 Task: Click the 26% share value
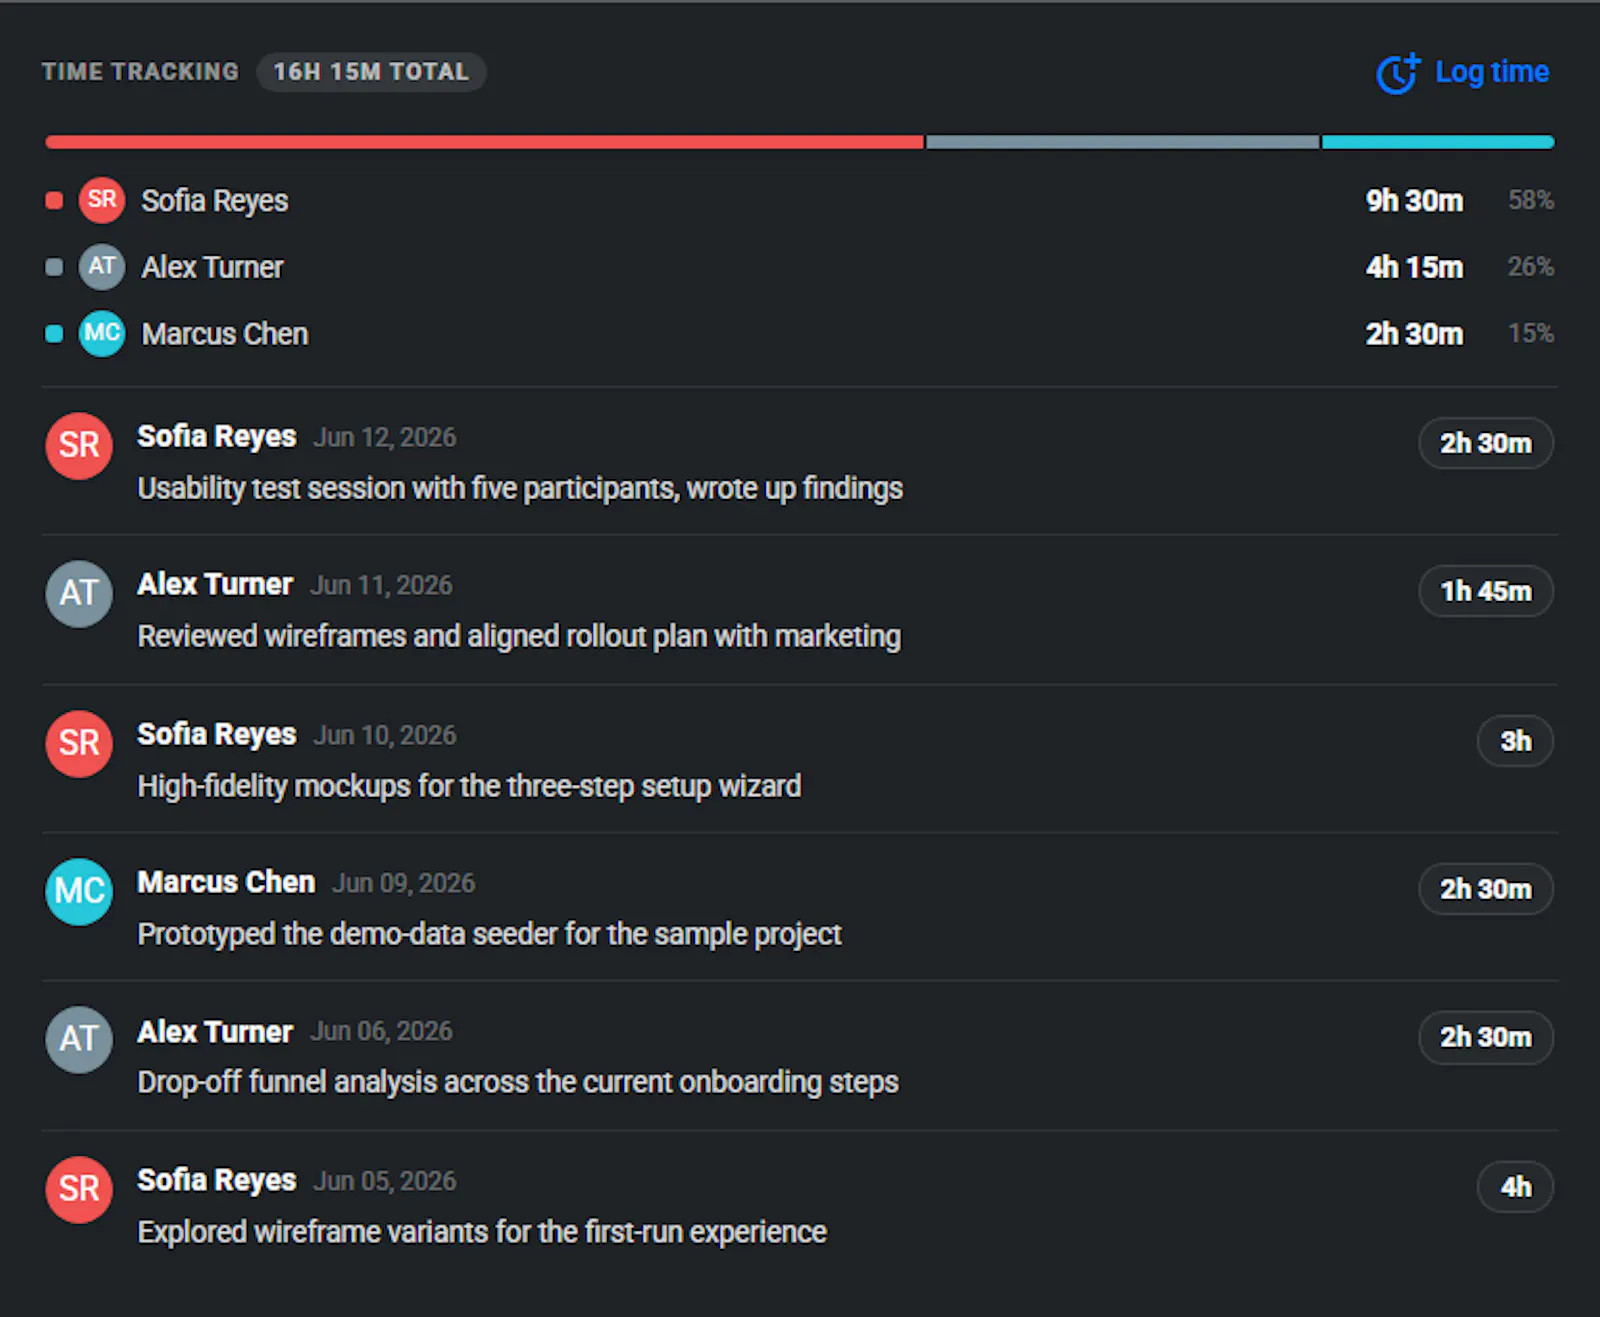coord(1531,267)
